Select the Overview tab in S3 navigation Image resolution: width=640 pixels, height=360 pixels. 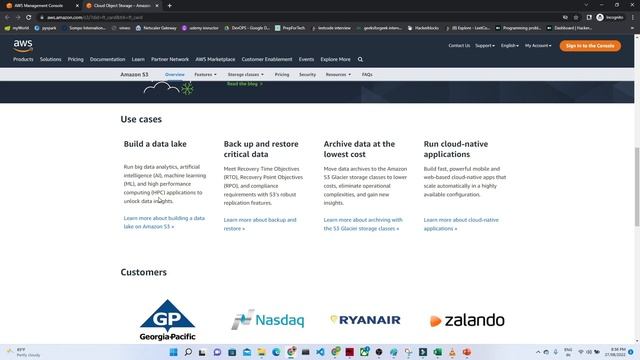(x=175, y=75)
